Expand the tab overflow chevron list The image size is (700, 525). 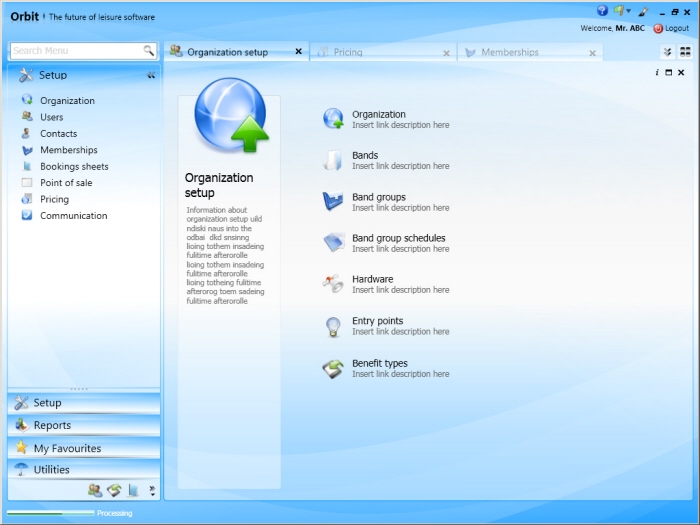click(667, 52)
